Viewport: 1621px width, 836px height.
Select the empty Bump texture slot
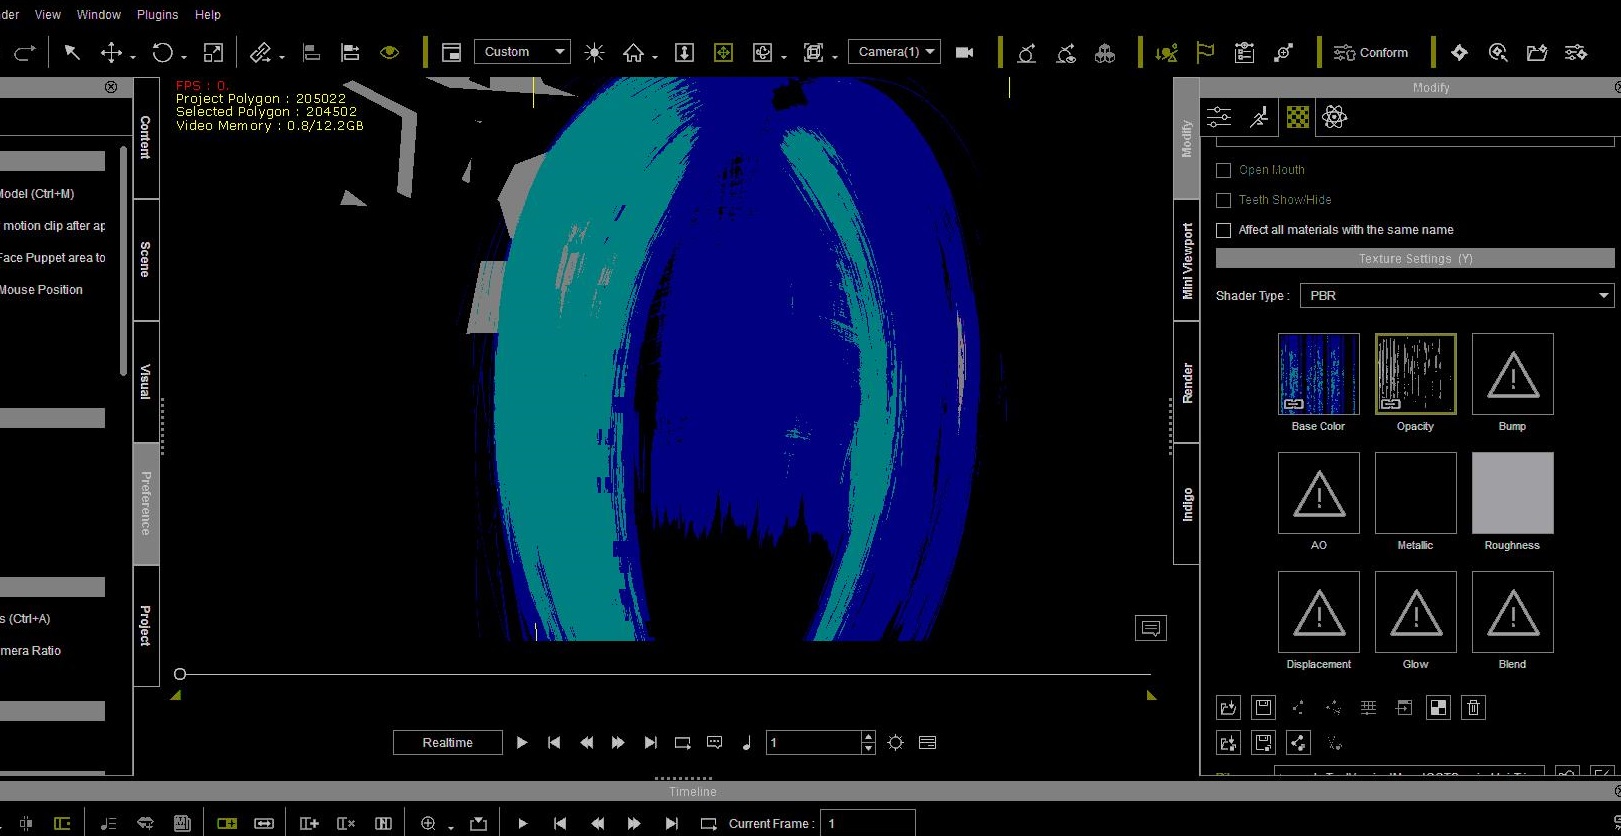point(1513,374)
